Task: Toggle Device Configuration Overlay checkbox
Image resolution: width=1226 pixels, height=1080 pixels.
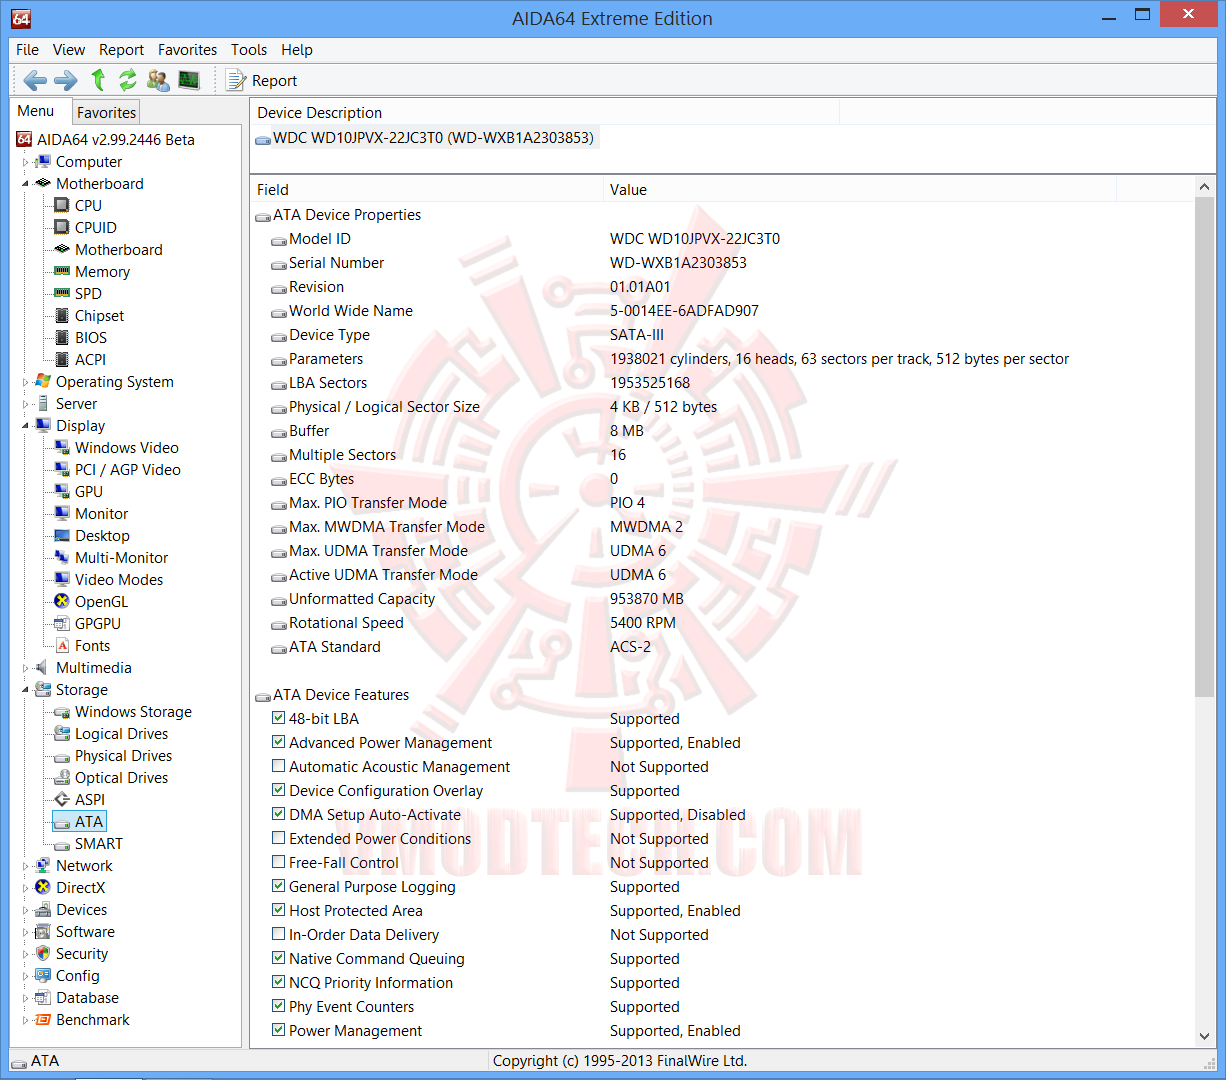Action: click(x=279, y=790)
